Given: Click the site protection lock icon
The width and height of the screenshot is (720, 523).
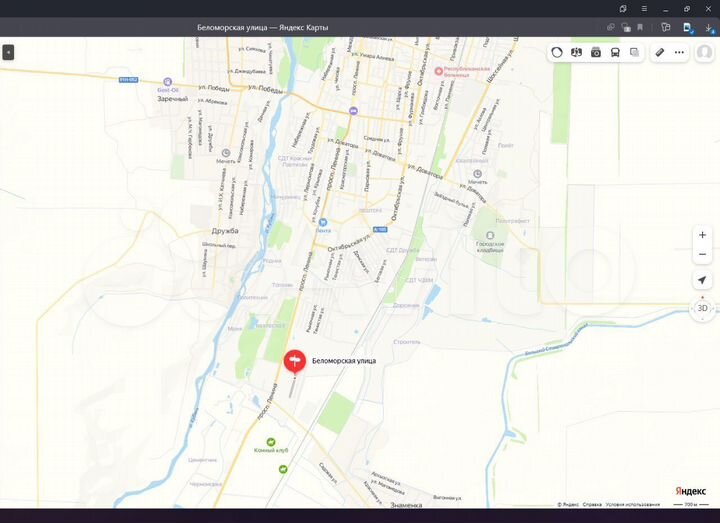Looking at the screenshot, I should click(x=625, y=28).
